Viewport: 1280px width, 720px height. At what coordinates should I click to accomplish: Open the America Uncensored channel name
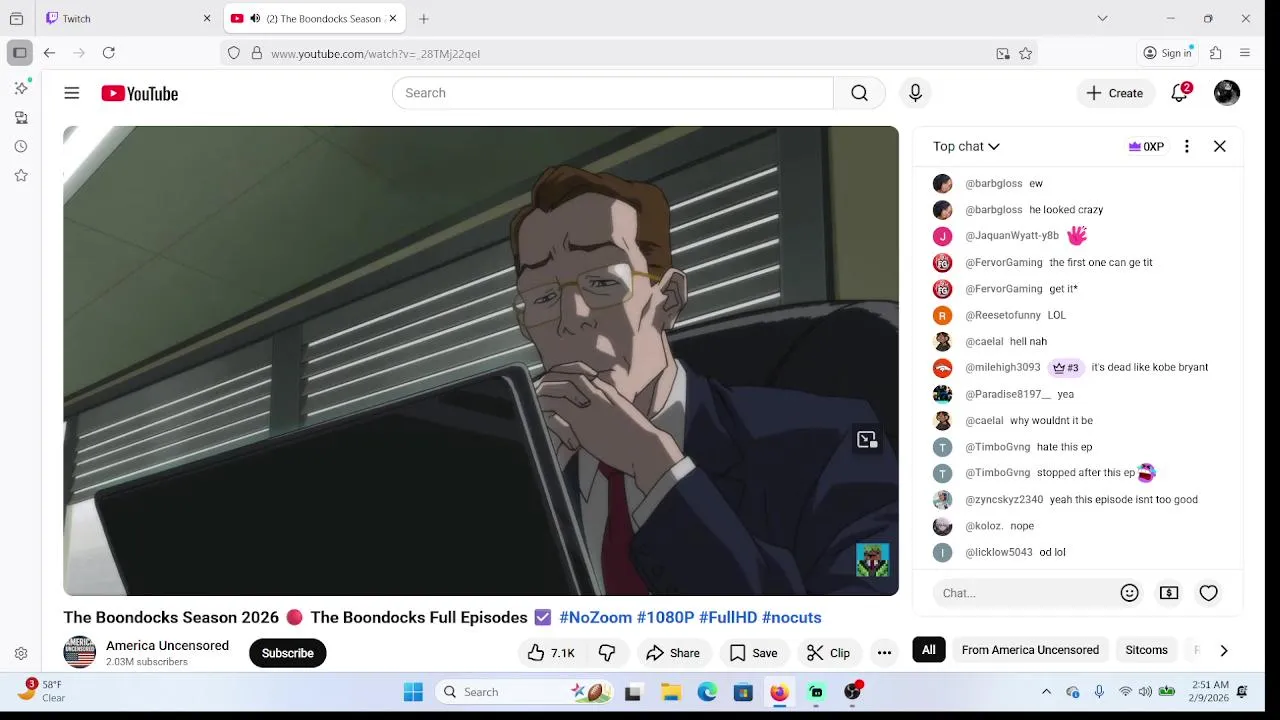[167, 645]
